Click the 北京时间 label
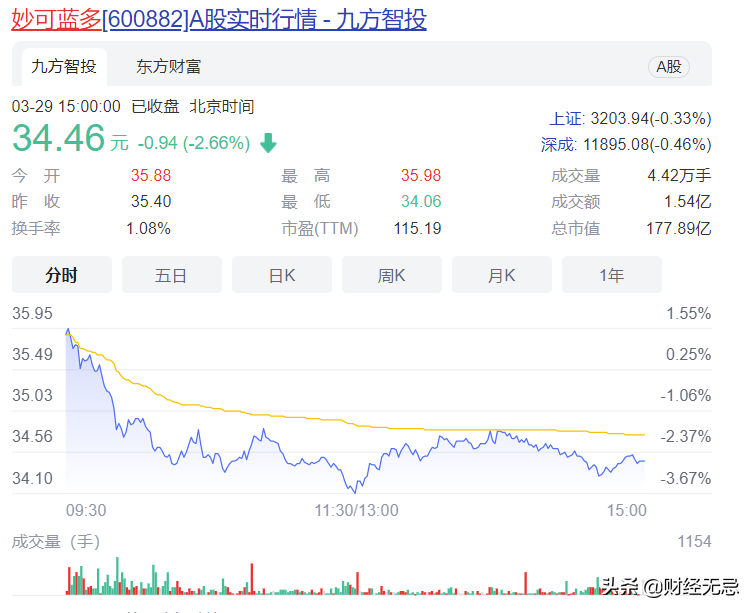756x613 pixels. (x=222, y=106)
